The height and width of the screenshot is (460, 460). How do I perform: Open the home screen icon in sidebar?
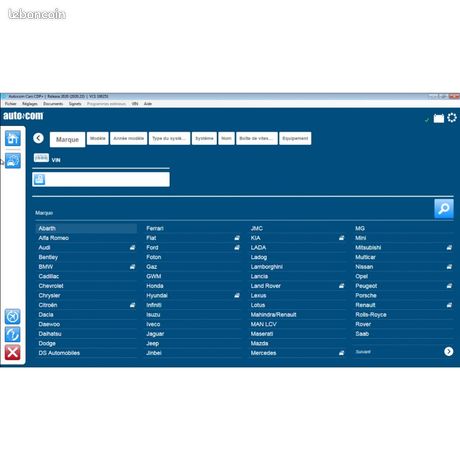(13, 138)
